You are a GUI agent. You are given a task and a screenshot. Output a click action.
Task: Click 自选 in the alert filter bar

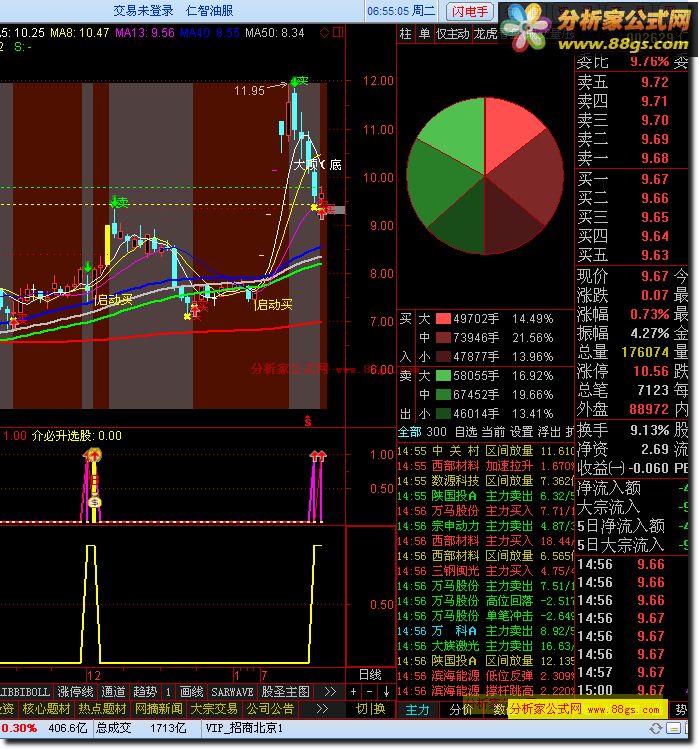(x=466, y=432)
